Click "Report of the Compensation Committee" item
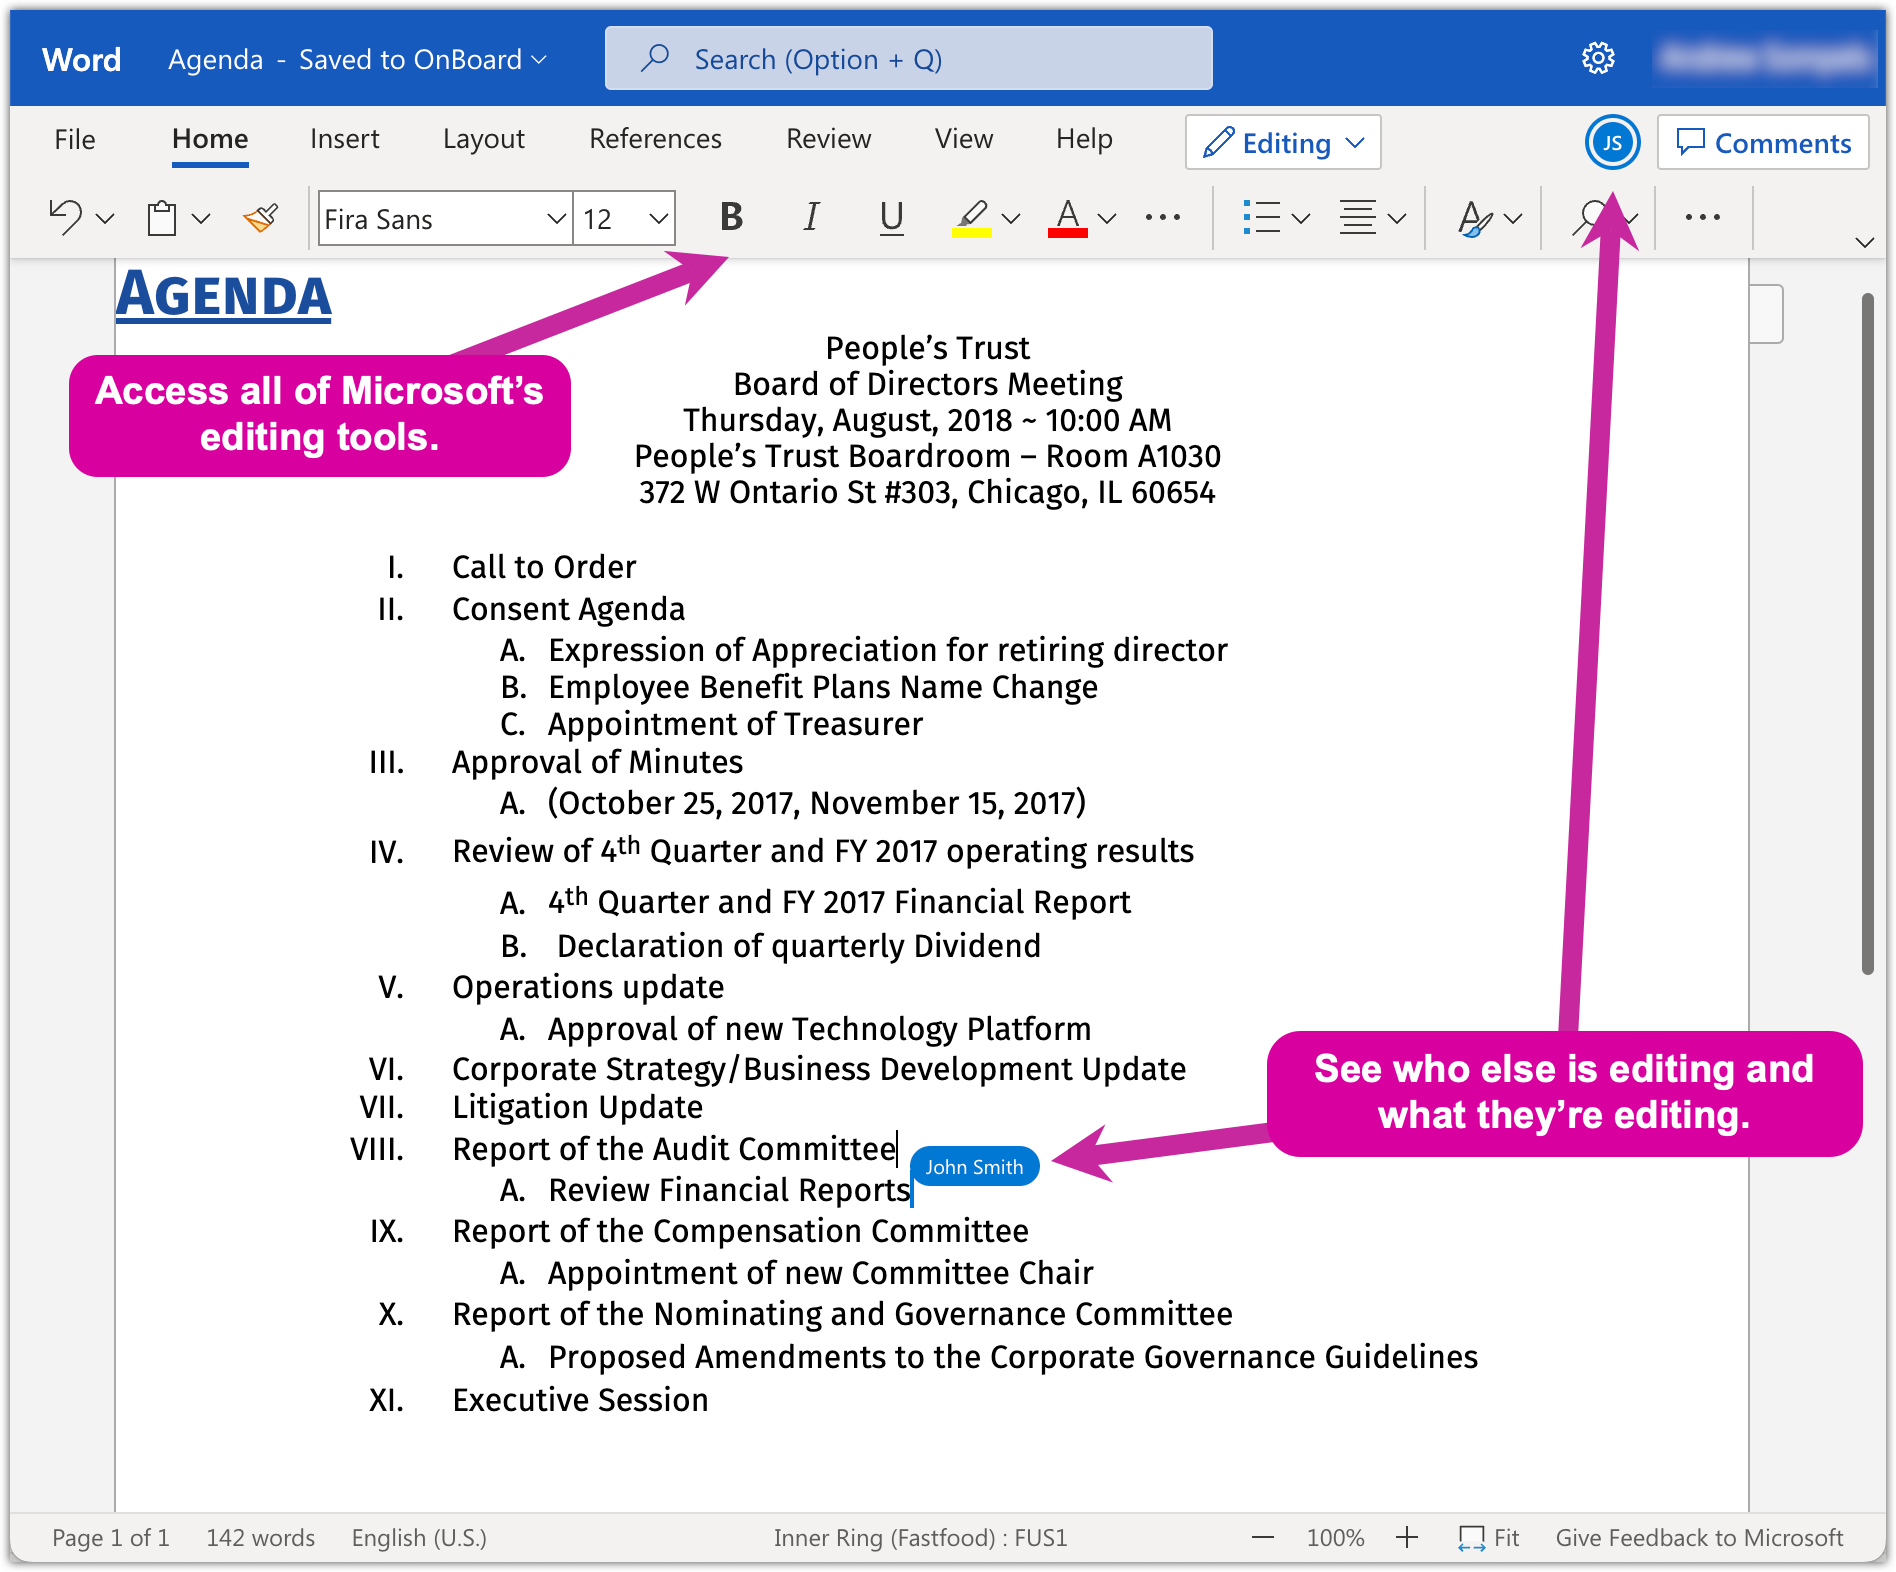Viewport: 1896px width, 1572px height. point(740,1231)
